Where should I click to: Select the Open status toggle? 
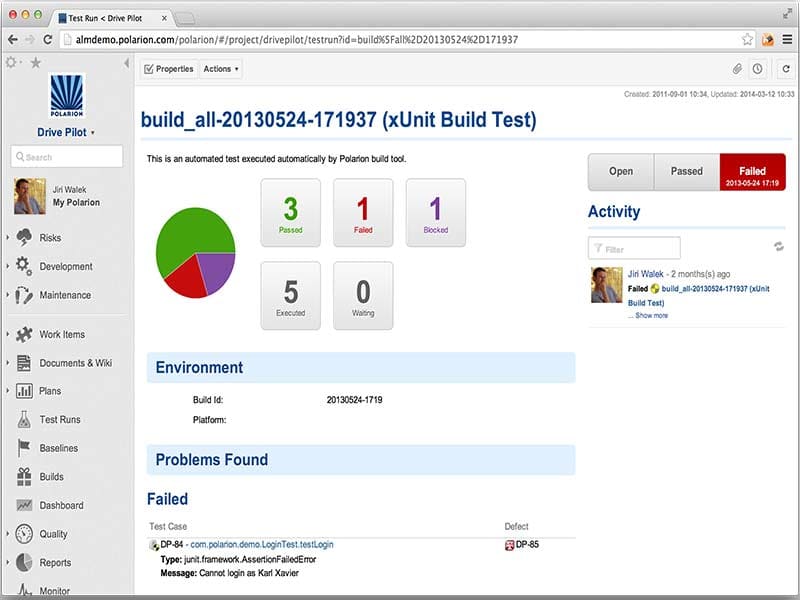(620, 171)
